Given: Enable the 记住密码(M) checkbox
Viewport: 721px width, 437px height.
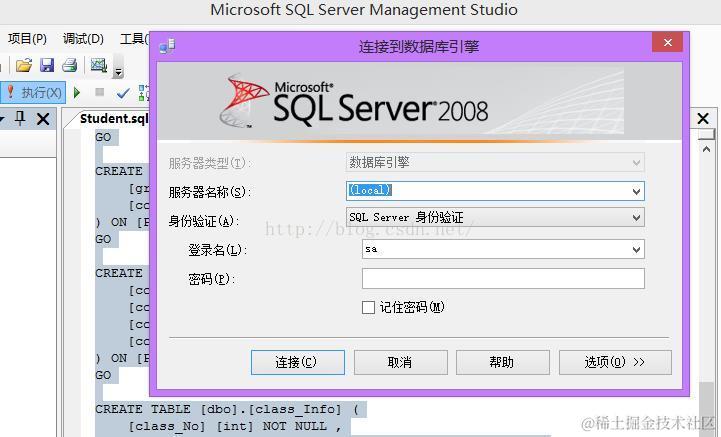Looking at the screenshot, I should pyautogui.click(x=368, y=307).
